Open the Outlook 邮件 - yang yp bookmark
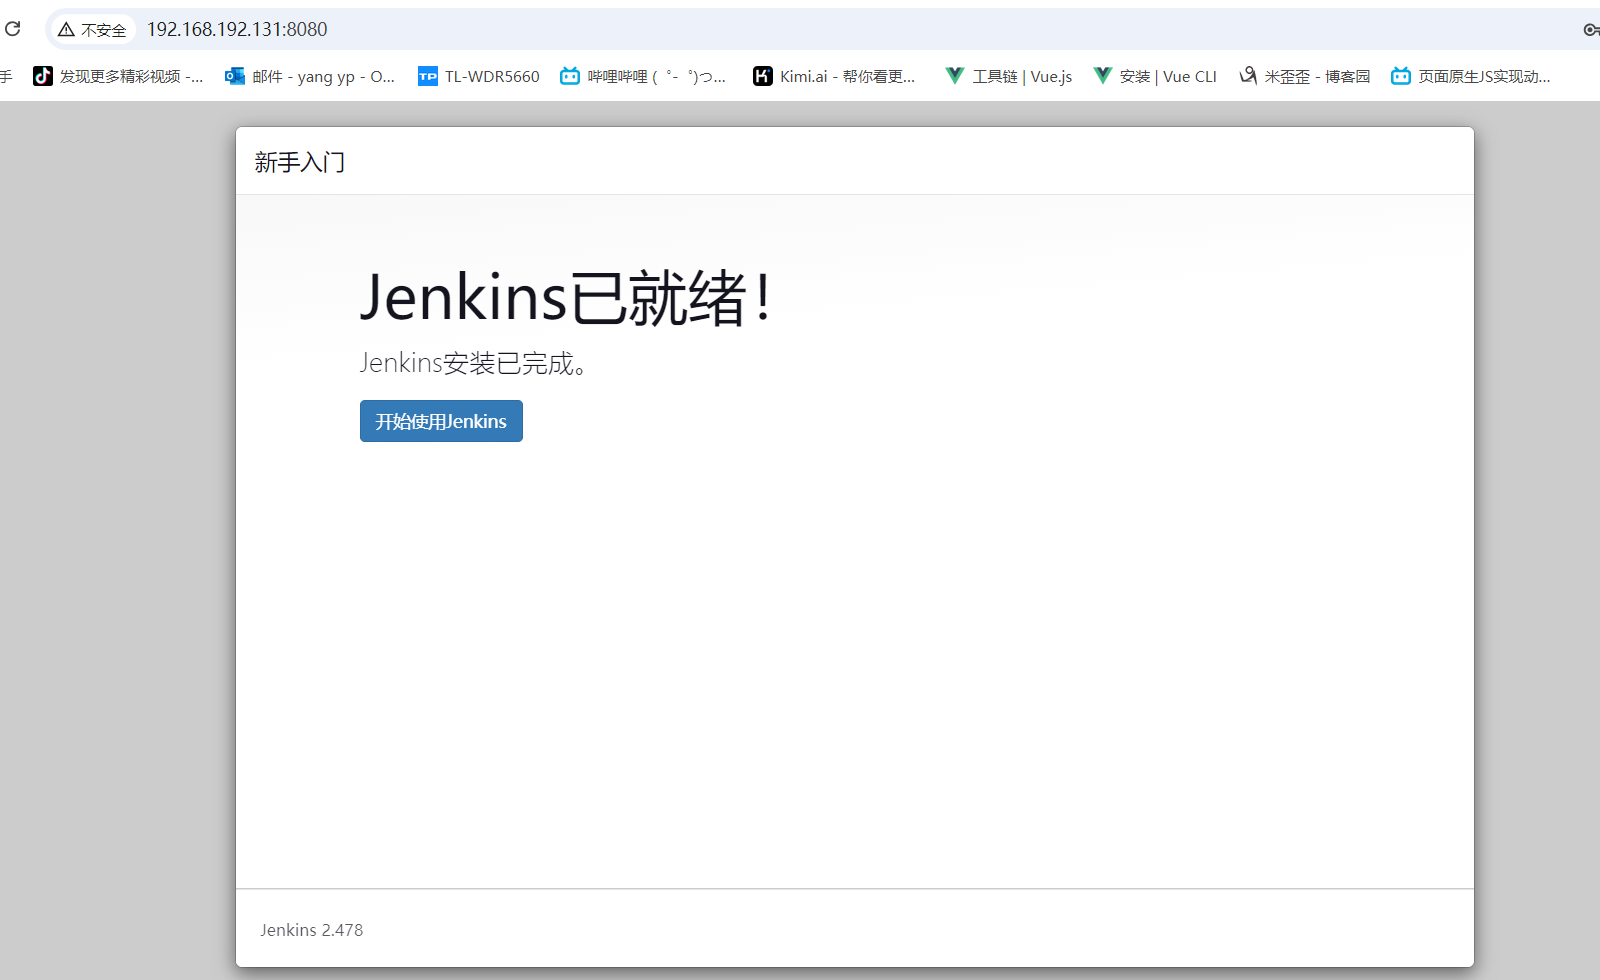1600x980 pixels. point(310,76)
